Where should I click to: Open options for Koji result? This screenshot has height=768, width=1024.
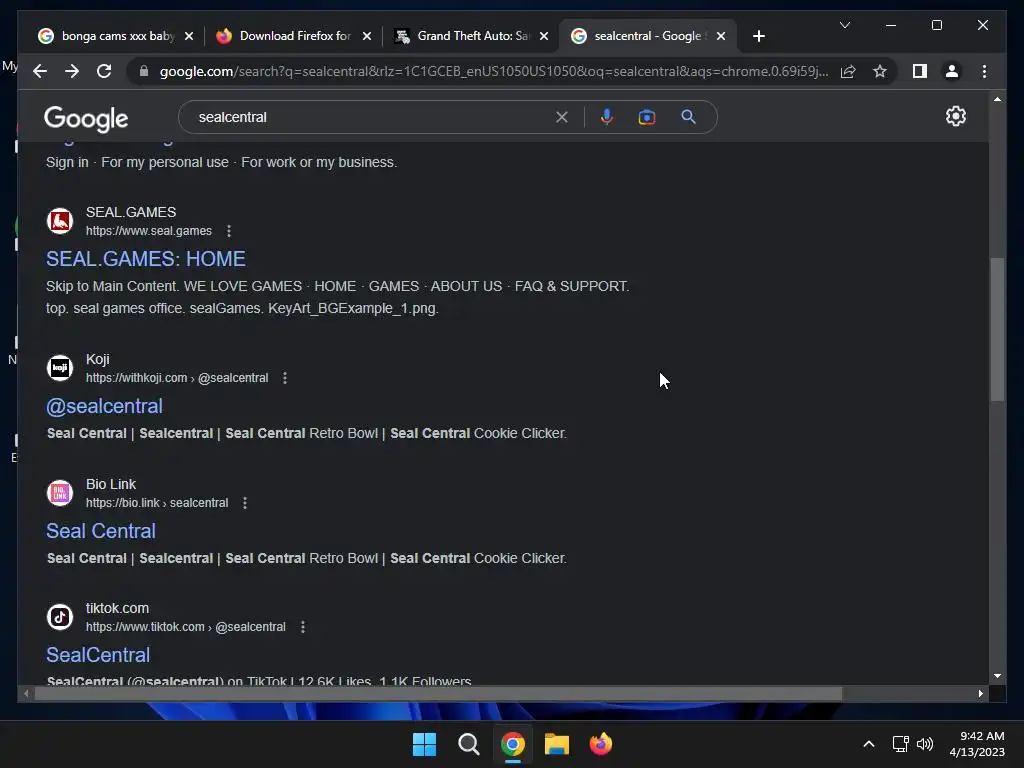tap(285, 377)
